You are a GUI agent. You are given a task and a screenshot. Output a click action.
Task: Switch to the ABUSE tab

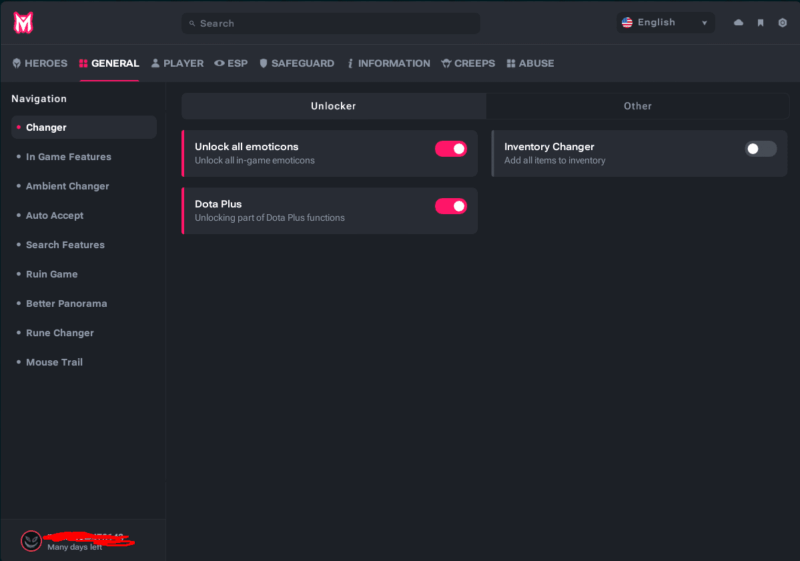pyautogui.click(x=531, y=63)
